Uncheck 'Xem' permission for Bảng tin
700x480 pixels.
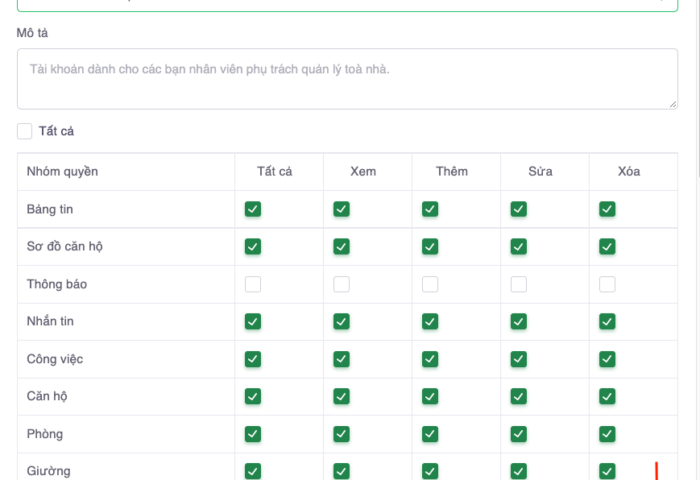pos(341,209)
